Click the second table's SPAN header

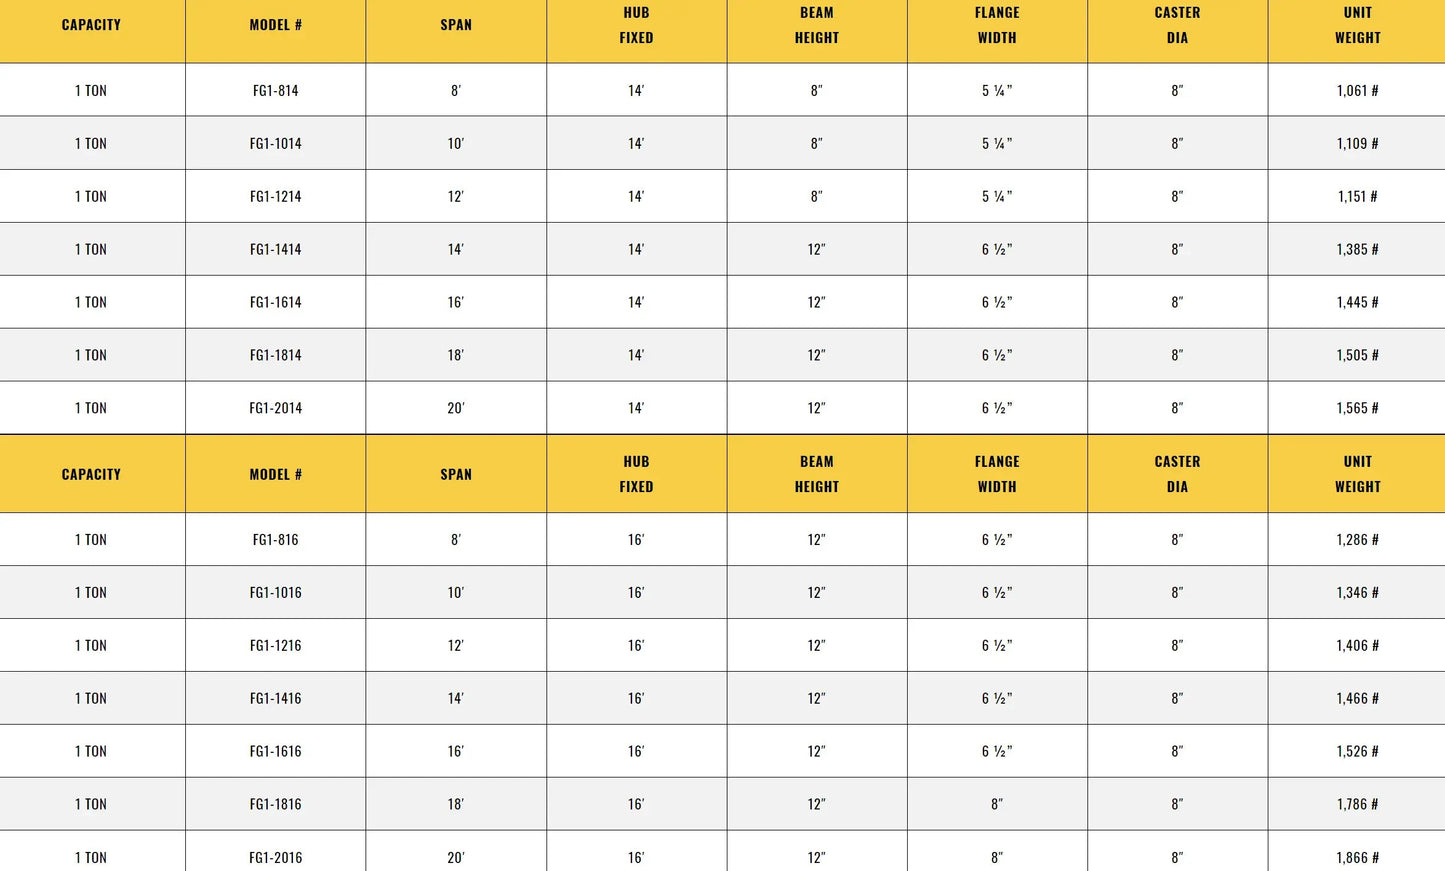tap(456, 475)
